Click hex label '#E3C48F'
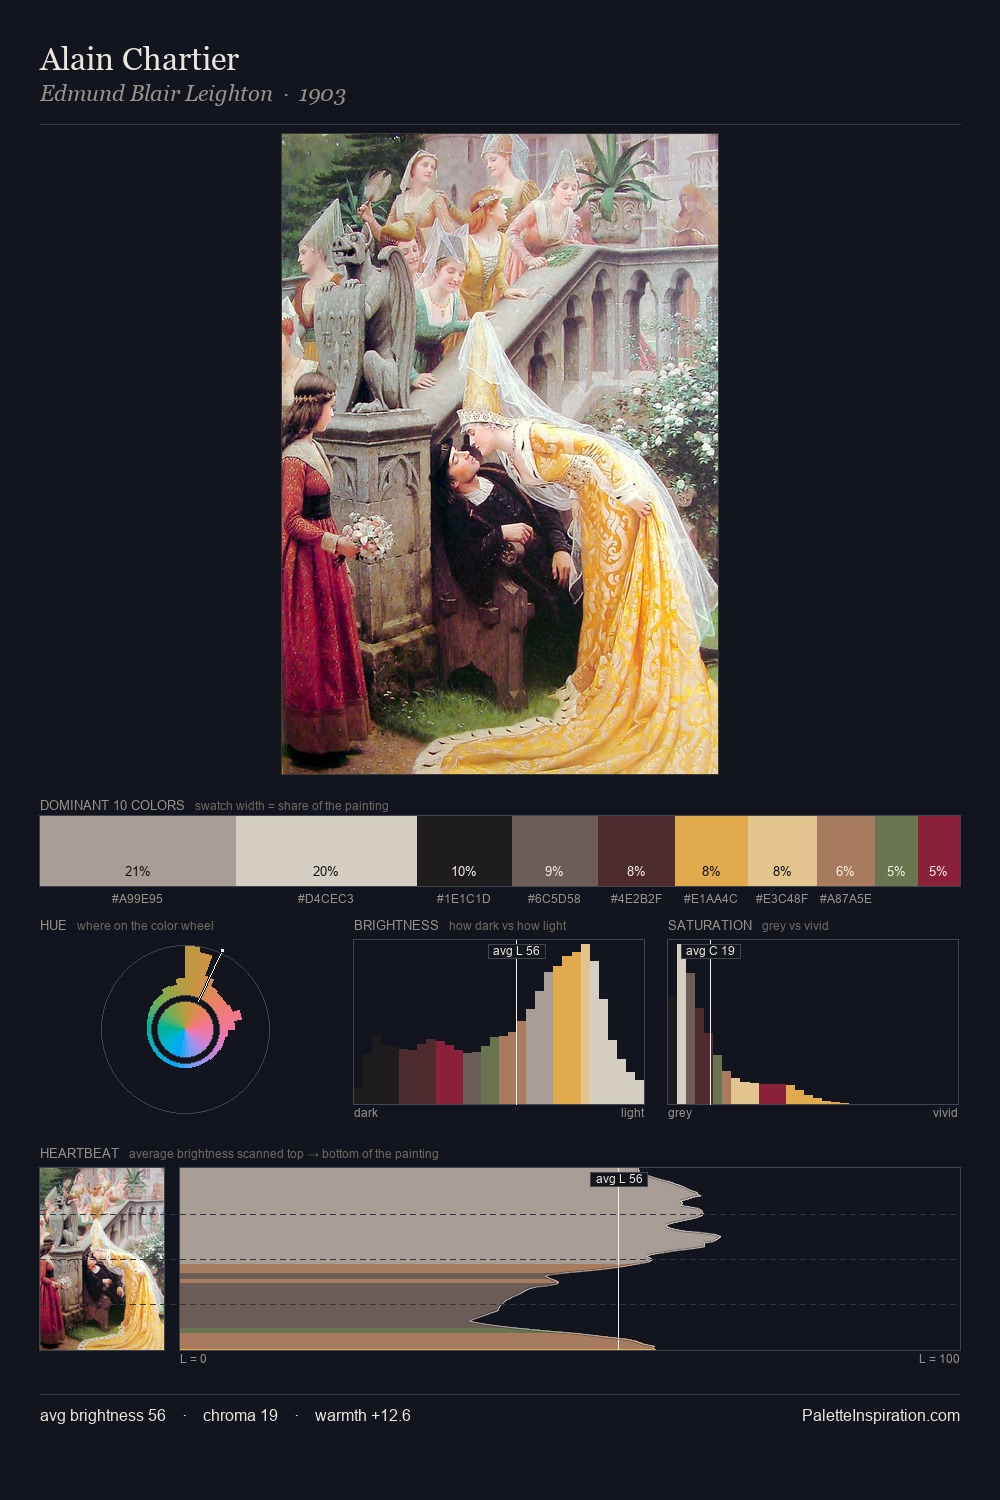Screen dimensions: 1000x1500 (x=782, y=898)
